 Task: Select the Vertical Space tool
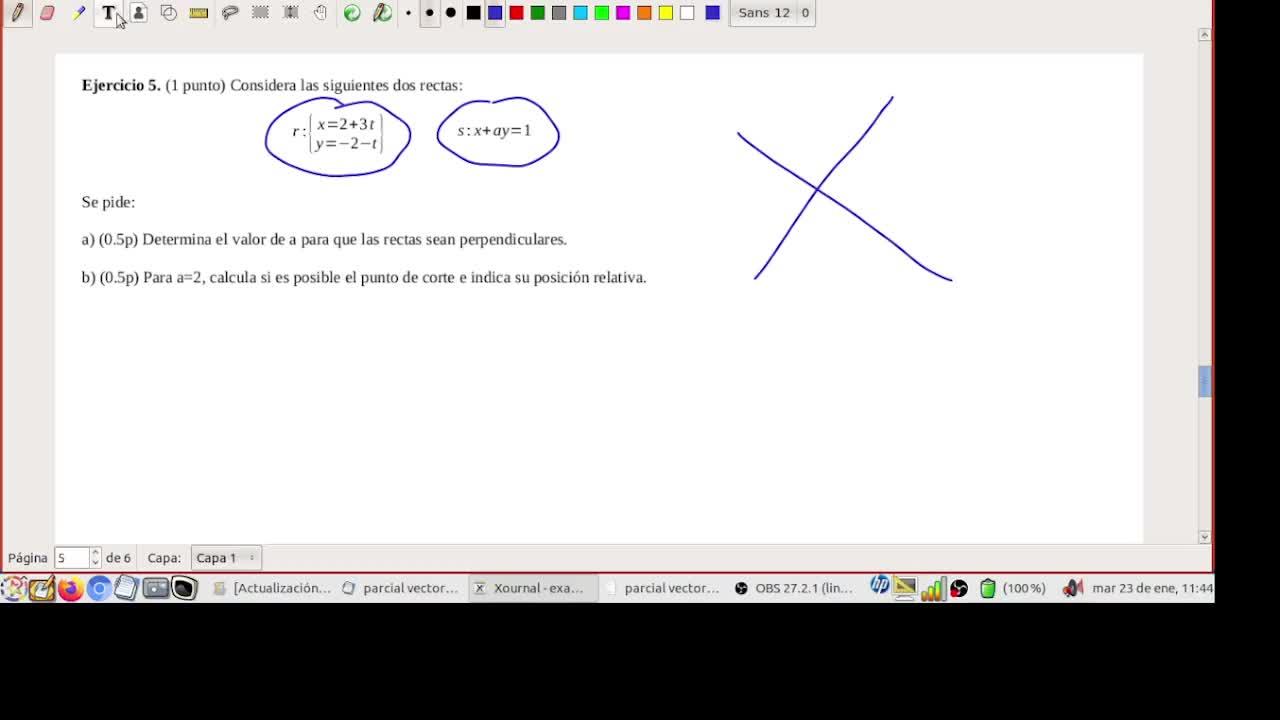(291, 13)
